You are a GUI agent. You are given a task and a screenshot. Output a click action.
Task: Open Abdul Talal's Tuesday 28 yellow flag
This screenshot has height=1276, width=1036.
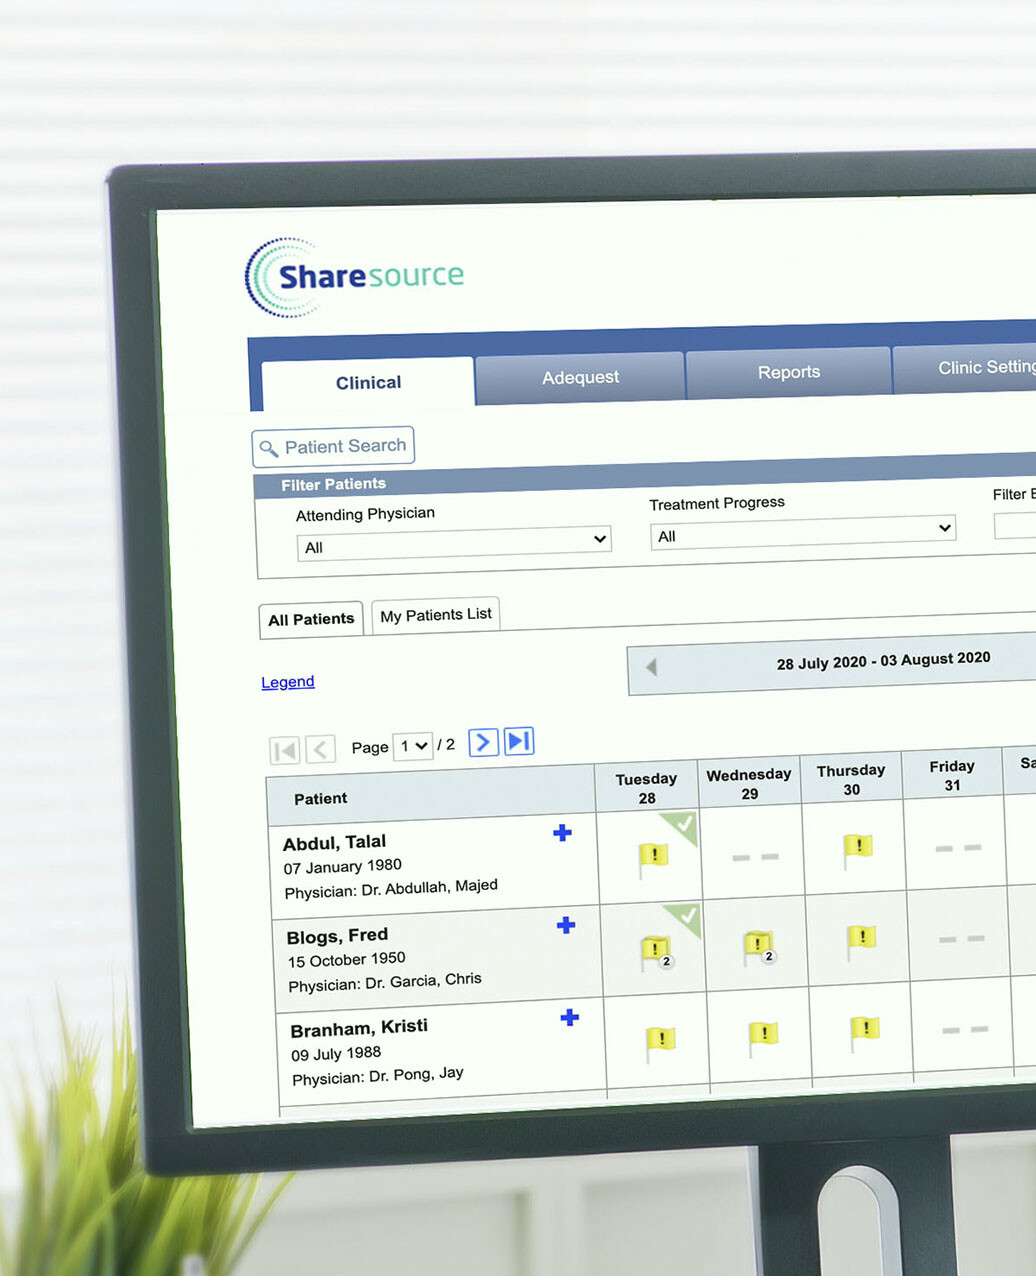(653, 857)
